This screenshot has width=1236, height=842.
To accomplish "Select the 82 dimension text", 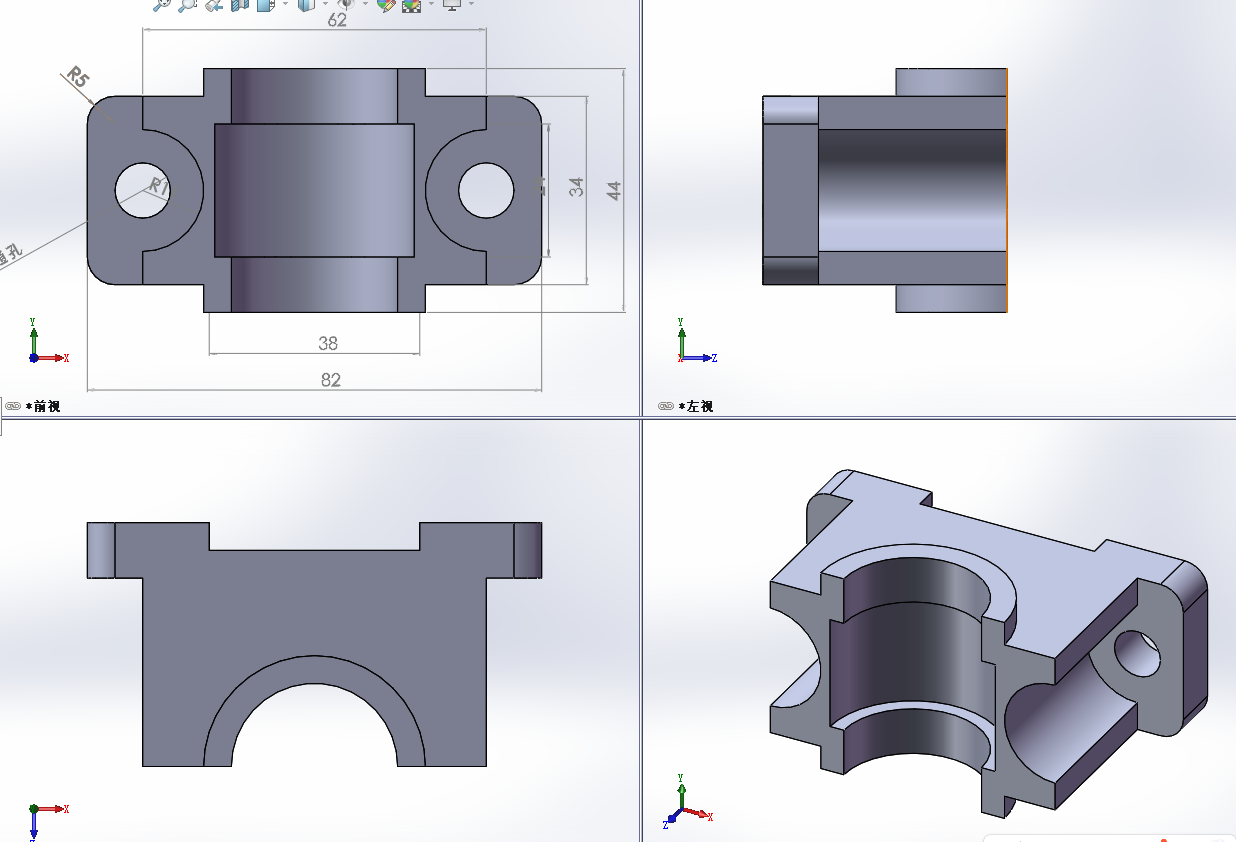I will pyautogui.click(x=331, y=380).
